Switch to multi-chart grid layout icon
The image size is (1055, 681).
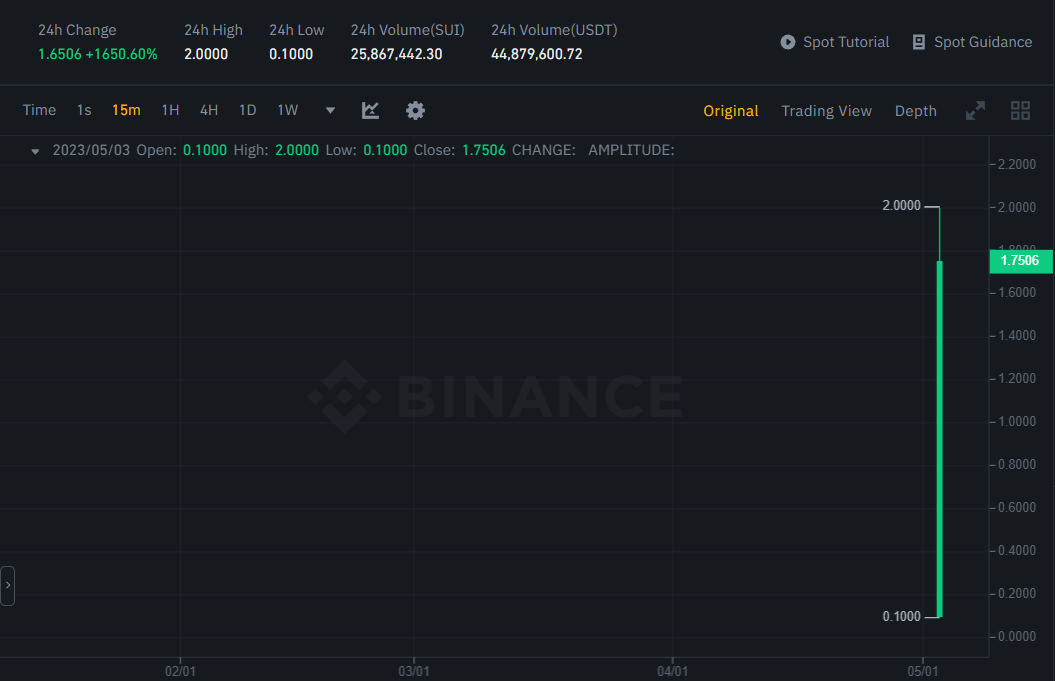[x=1020, y=110]
